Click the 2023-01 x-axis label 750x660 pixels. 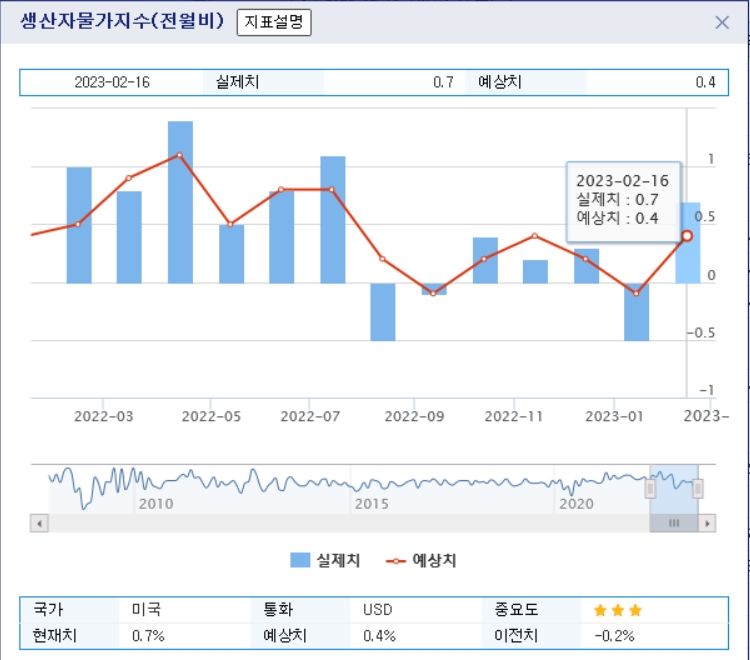[x=614, y=416]
